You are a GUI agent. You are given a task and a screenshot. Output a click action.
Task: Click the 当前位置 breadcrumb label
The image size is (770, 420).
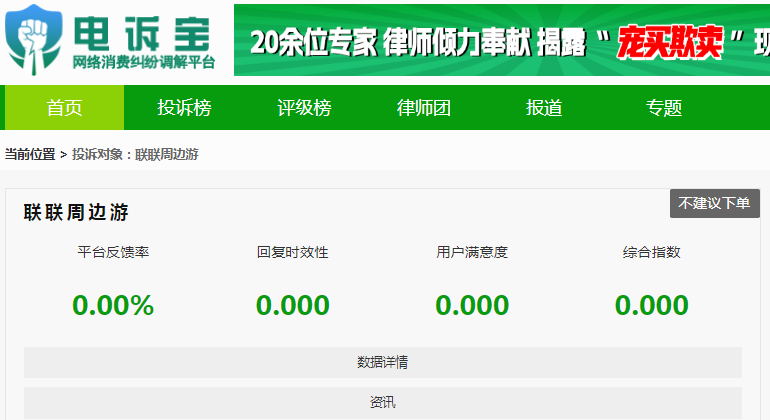30,154
